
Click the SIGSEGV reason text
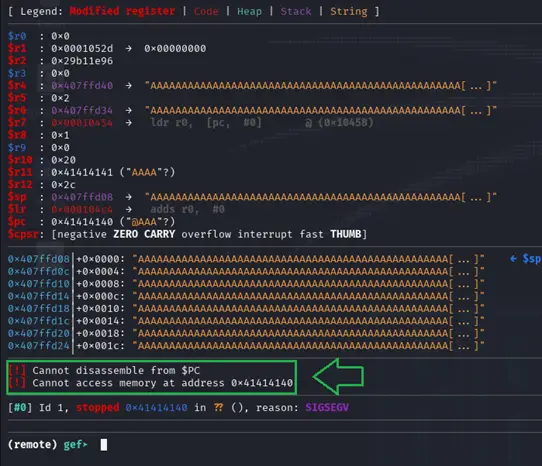click(x=327, y=408)
